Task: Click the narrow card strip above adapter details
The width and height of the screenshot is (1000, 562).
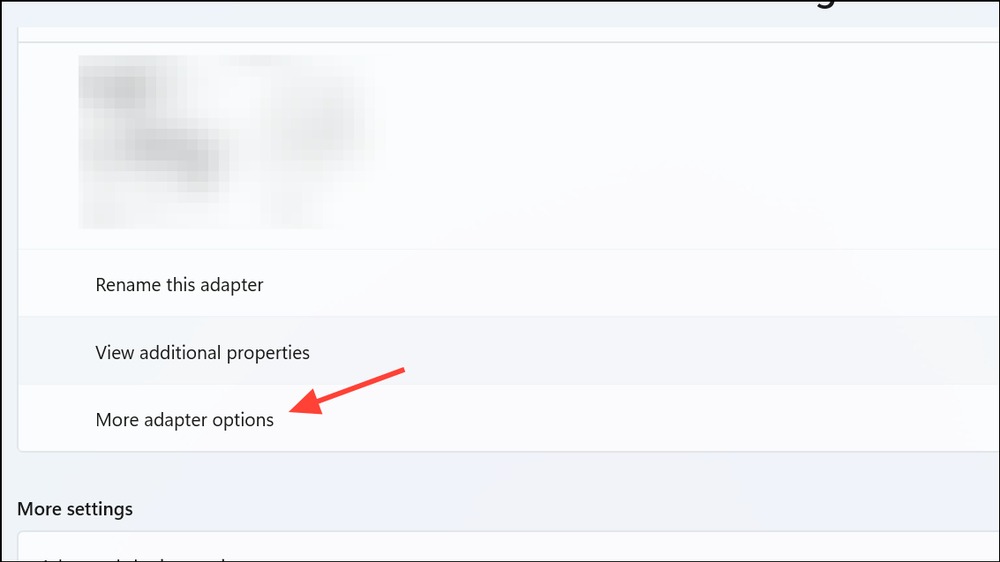Action: point(508,34)
